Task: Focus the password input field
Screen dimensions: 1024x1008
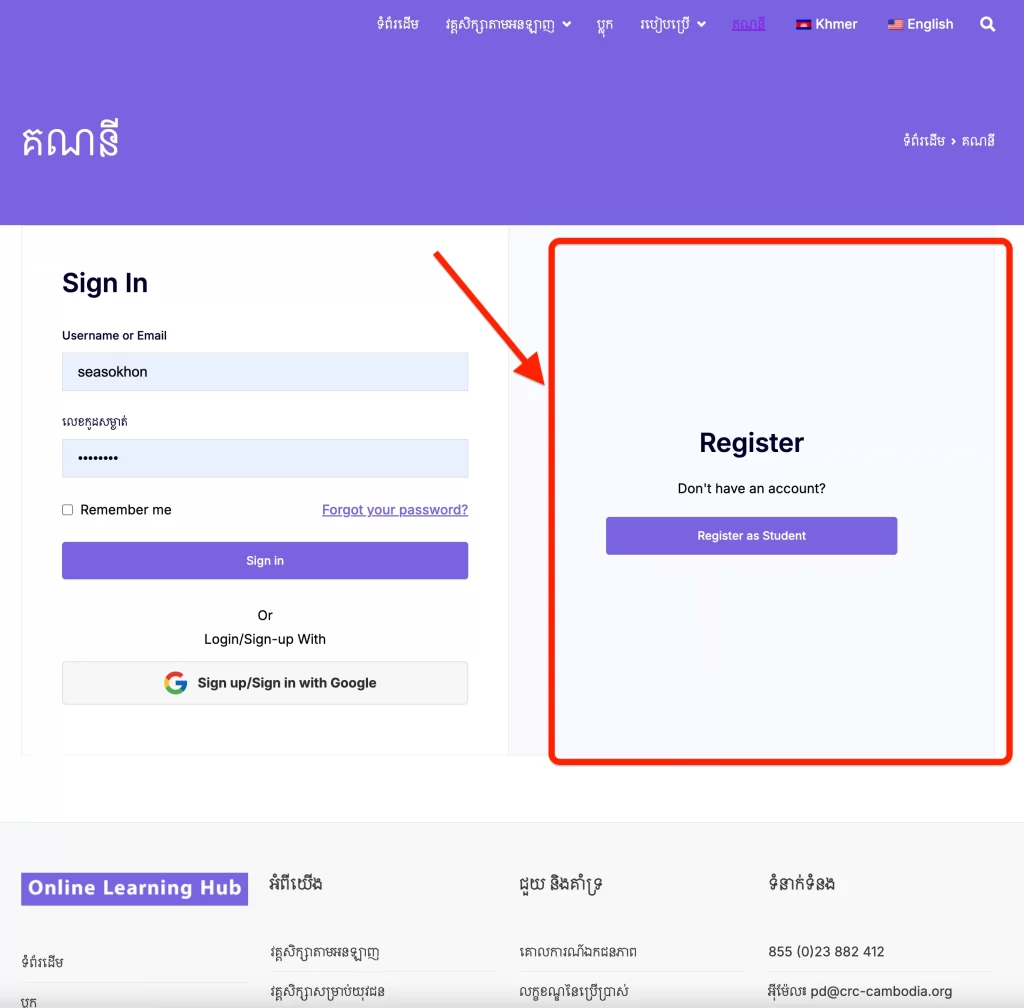Action: [265, 458]
